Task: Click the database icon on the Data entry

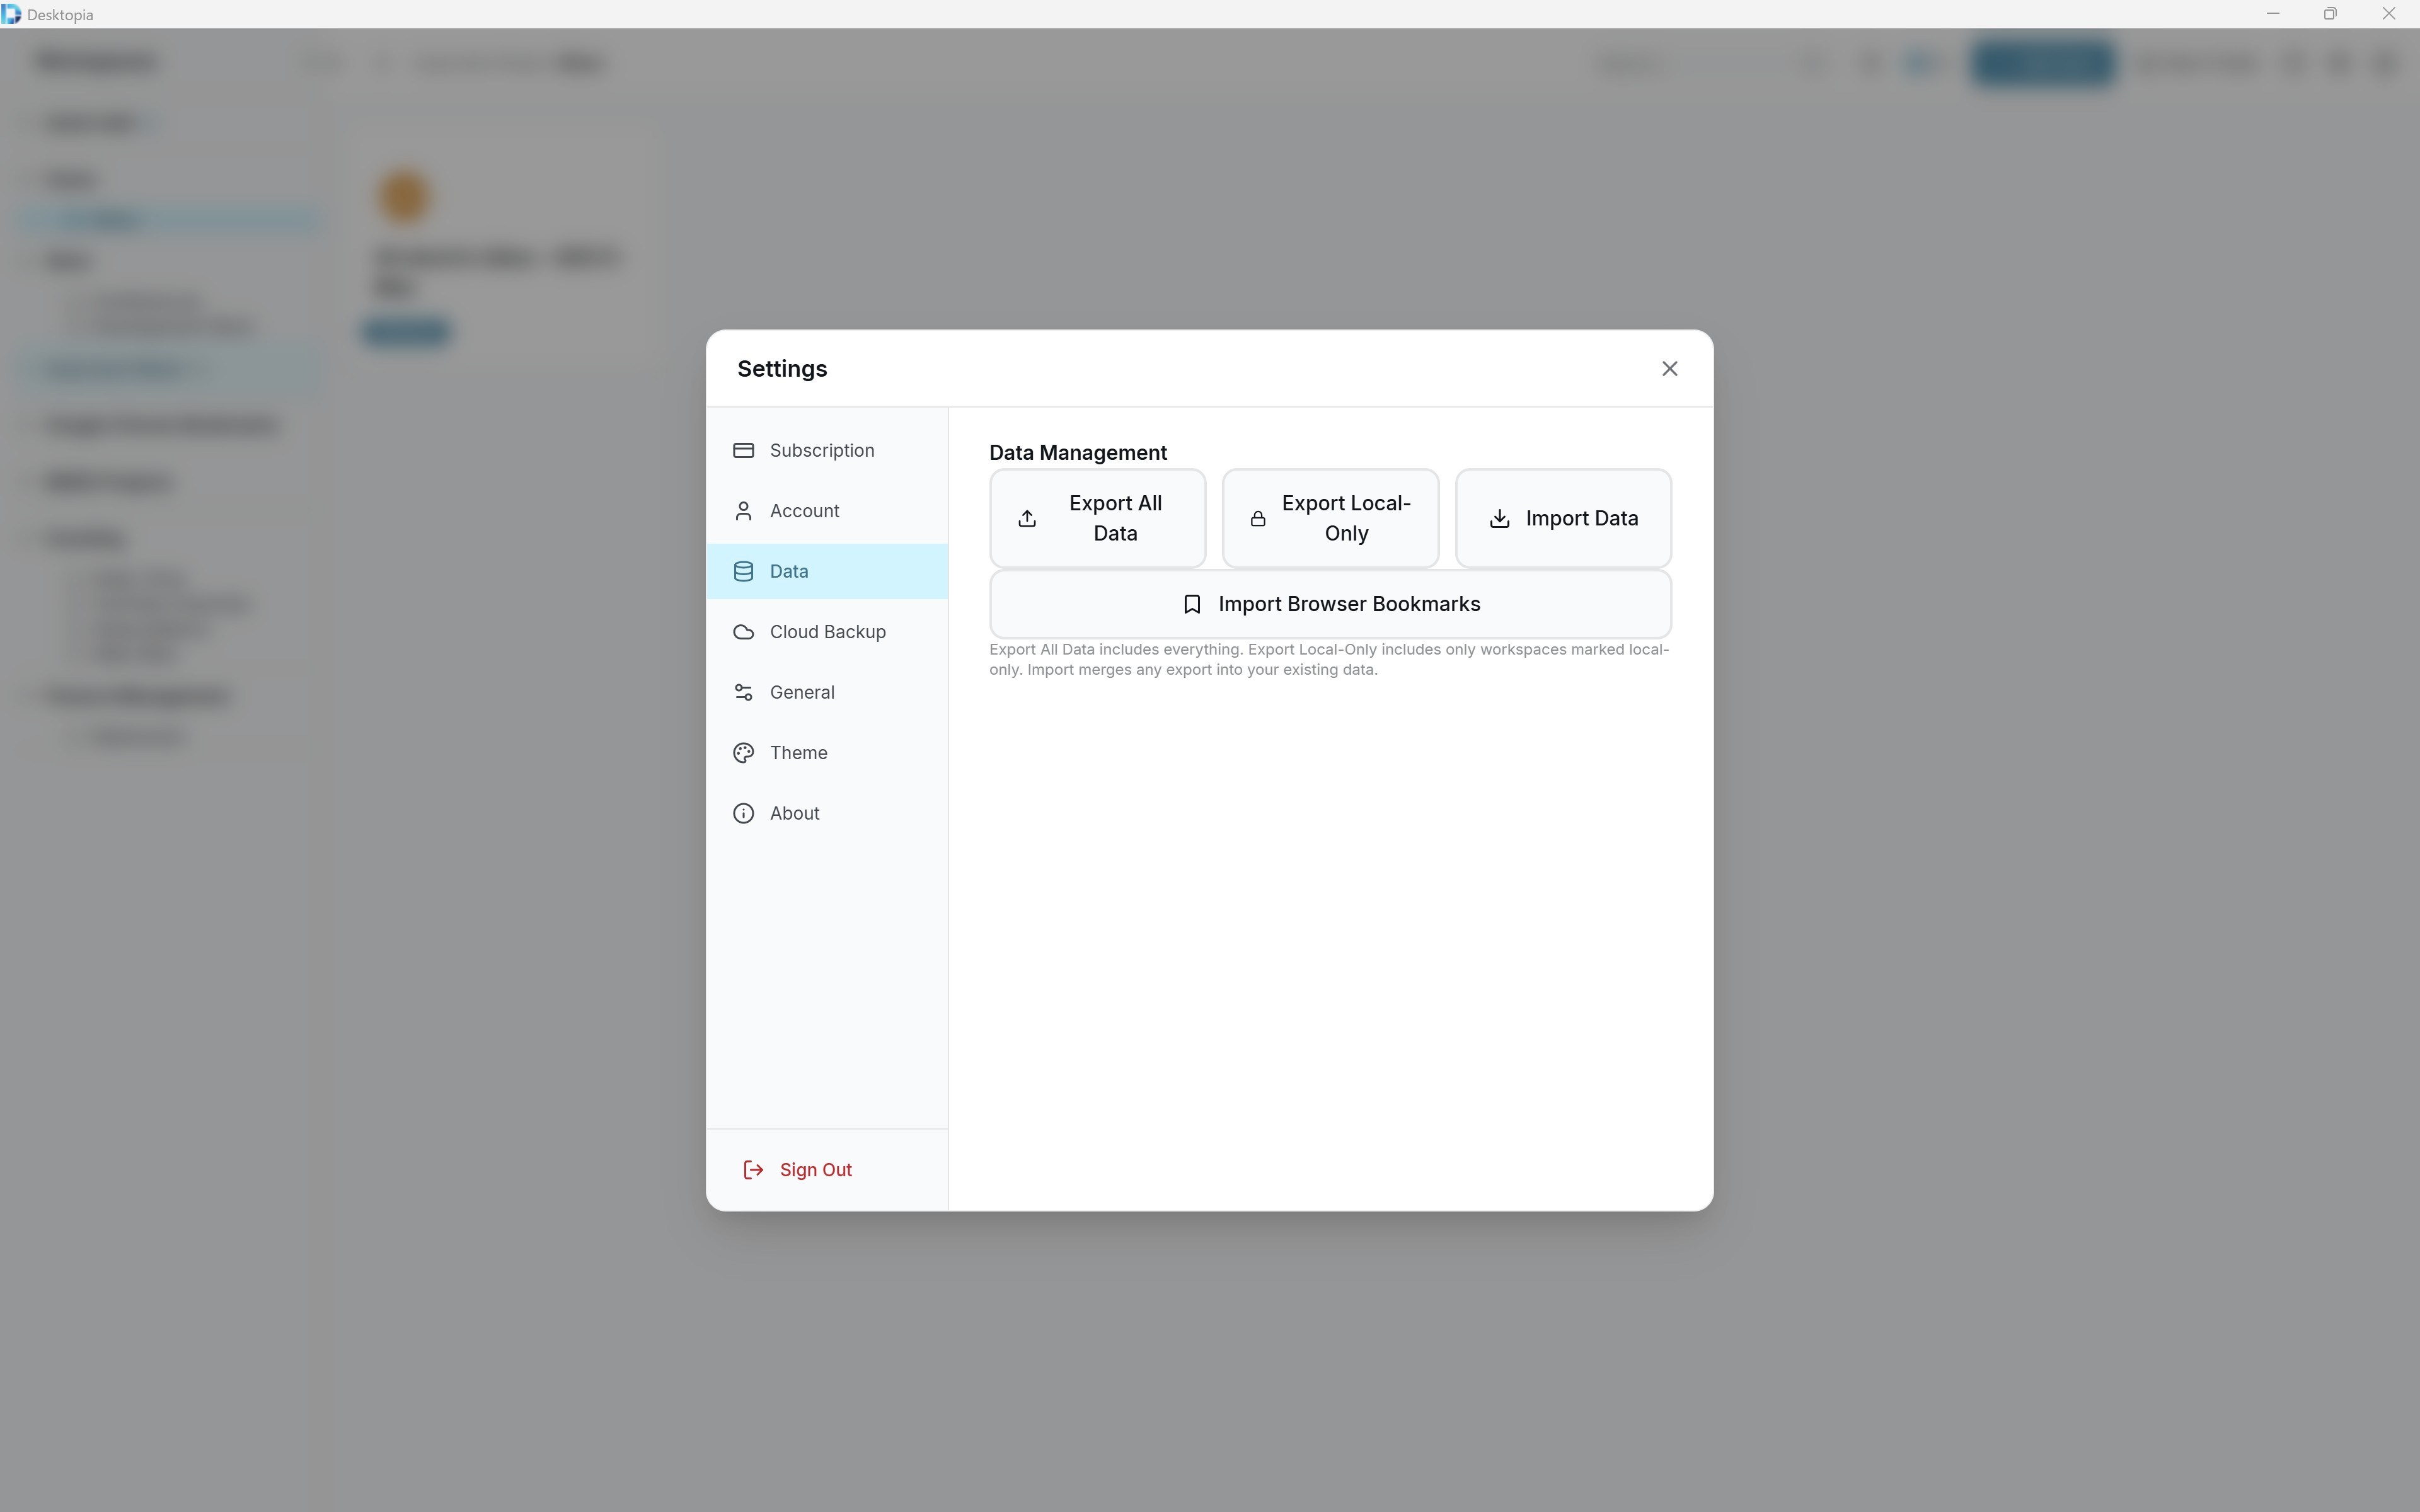Action: click(743, 571)
